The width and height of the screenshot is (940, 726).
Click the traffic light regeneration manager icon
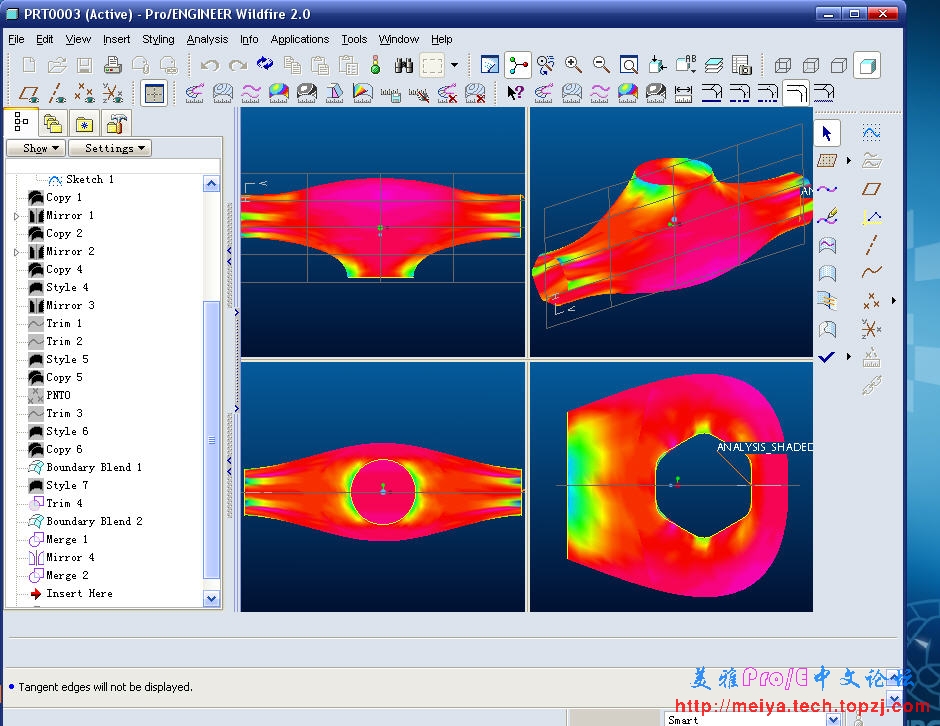pyautogui.click(x=375, y=65)
